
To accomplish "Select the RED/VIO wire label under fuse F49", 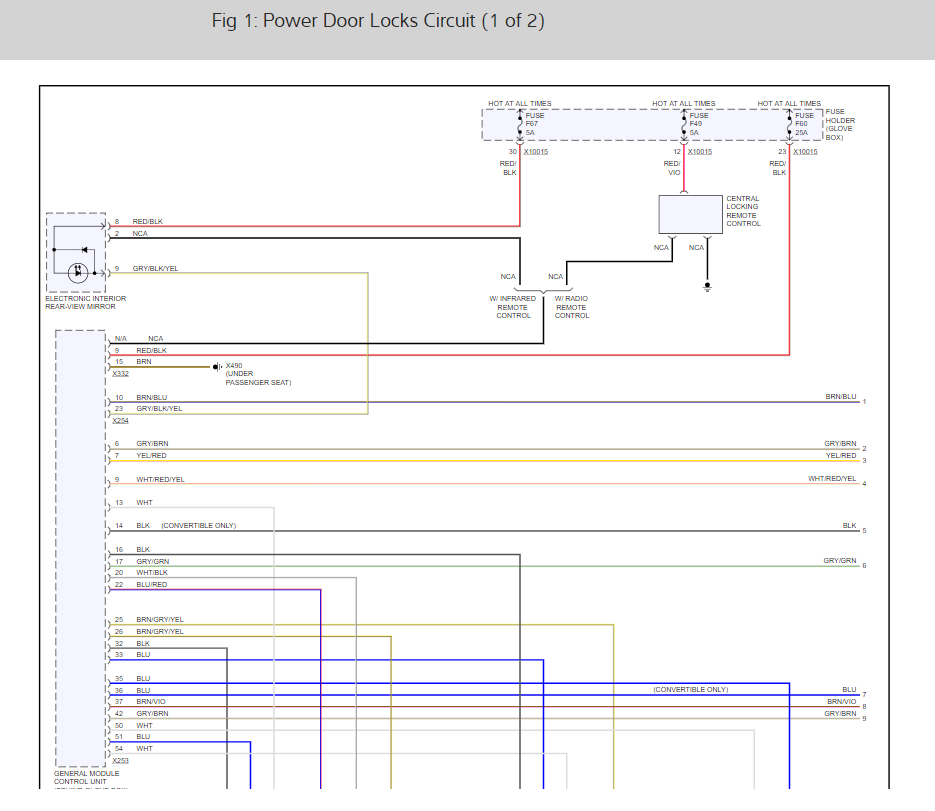I will [672, 168].
